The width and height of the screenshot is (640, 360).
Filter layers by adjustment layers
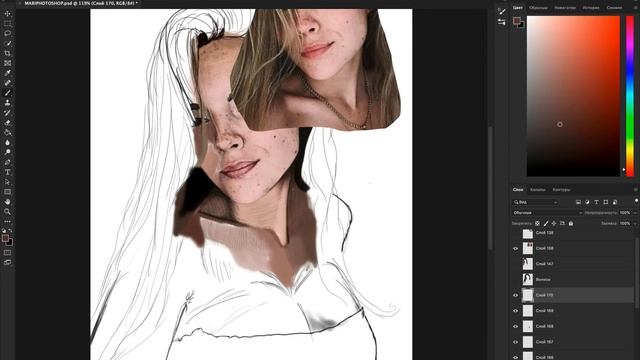tap(587, 202)
